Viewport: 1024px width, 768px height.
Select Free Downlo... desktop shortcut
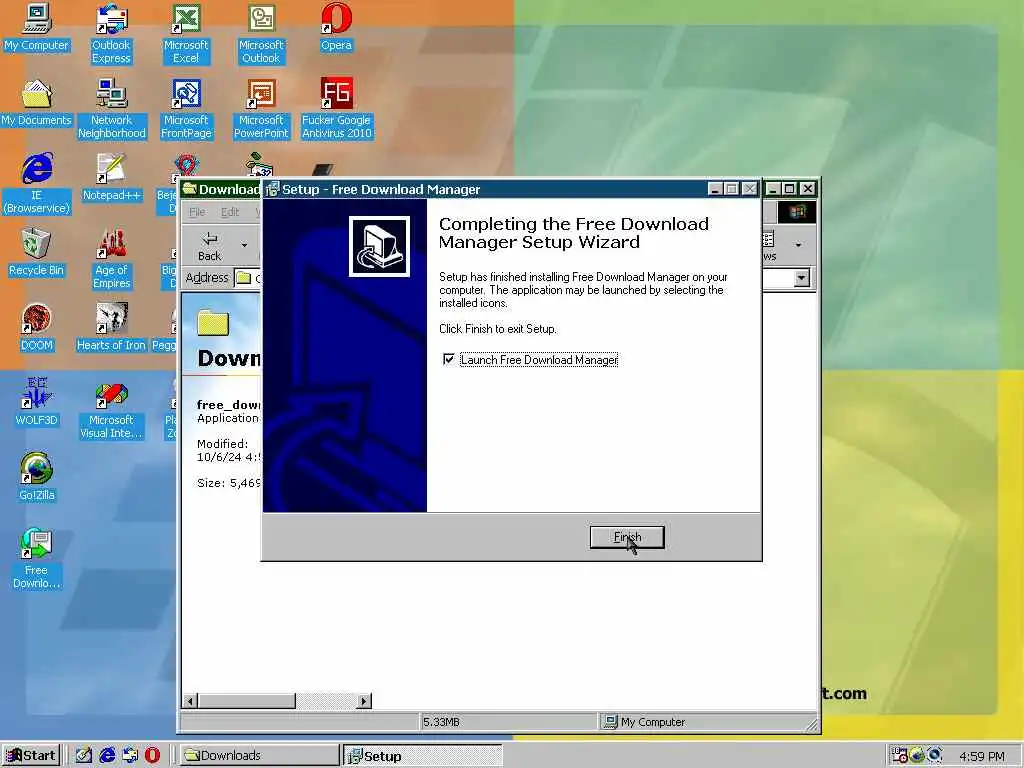click(x=37, y=560)
